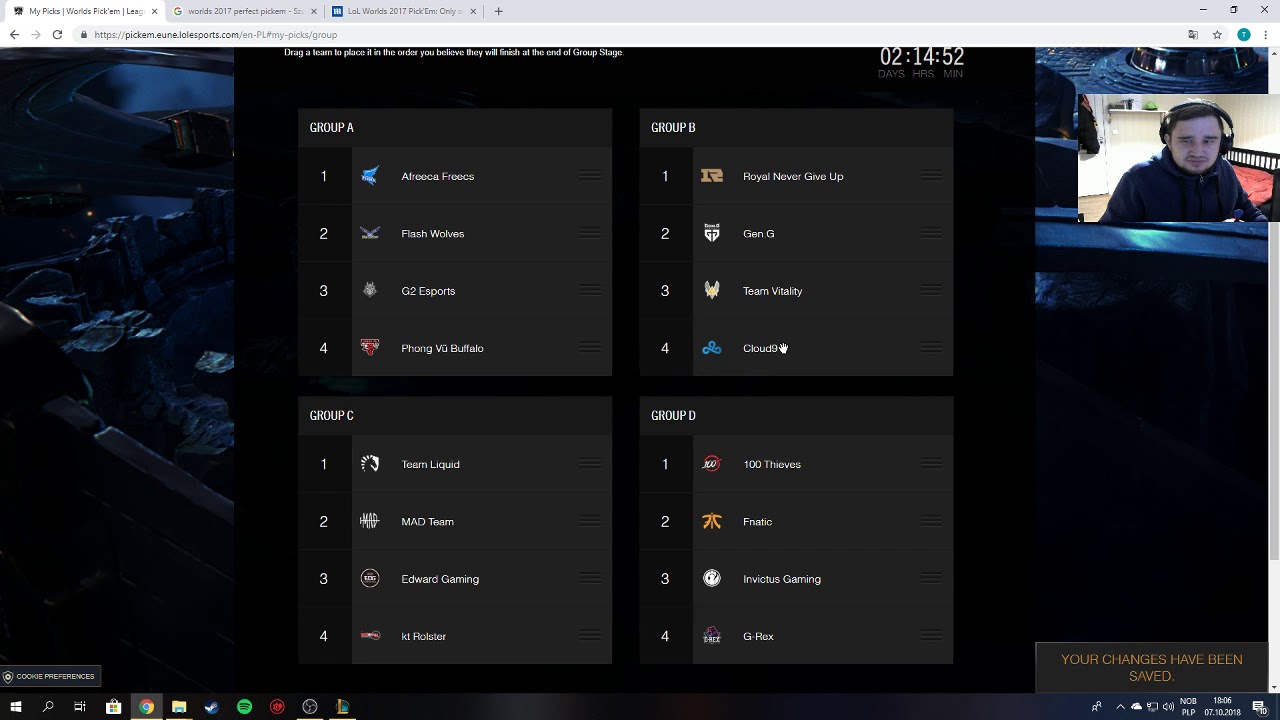Click the Afreeca Freecs team logo
This screenshot has height=720, width=1280.
370,176
